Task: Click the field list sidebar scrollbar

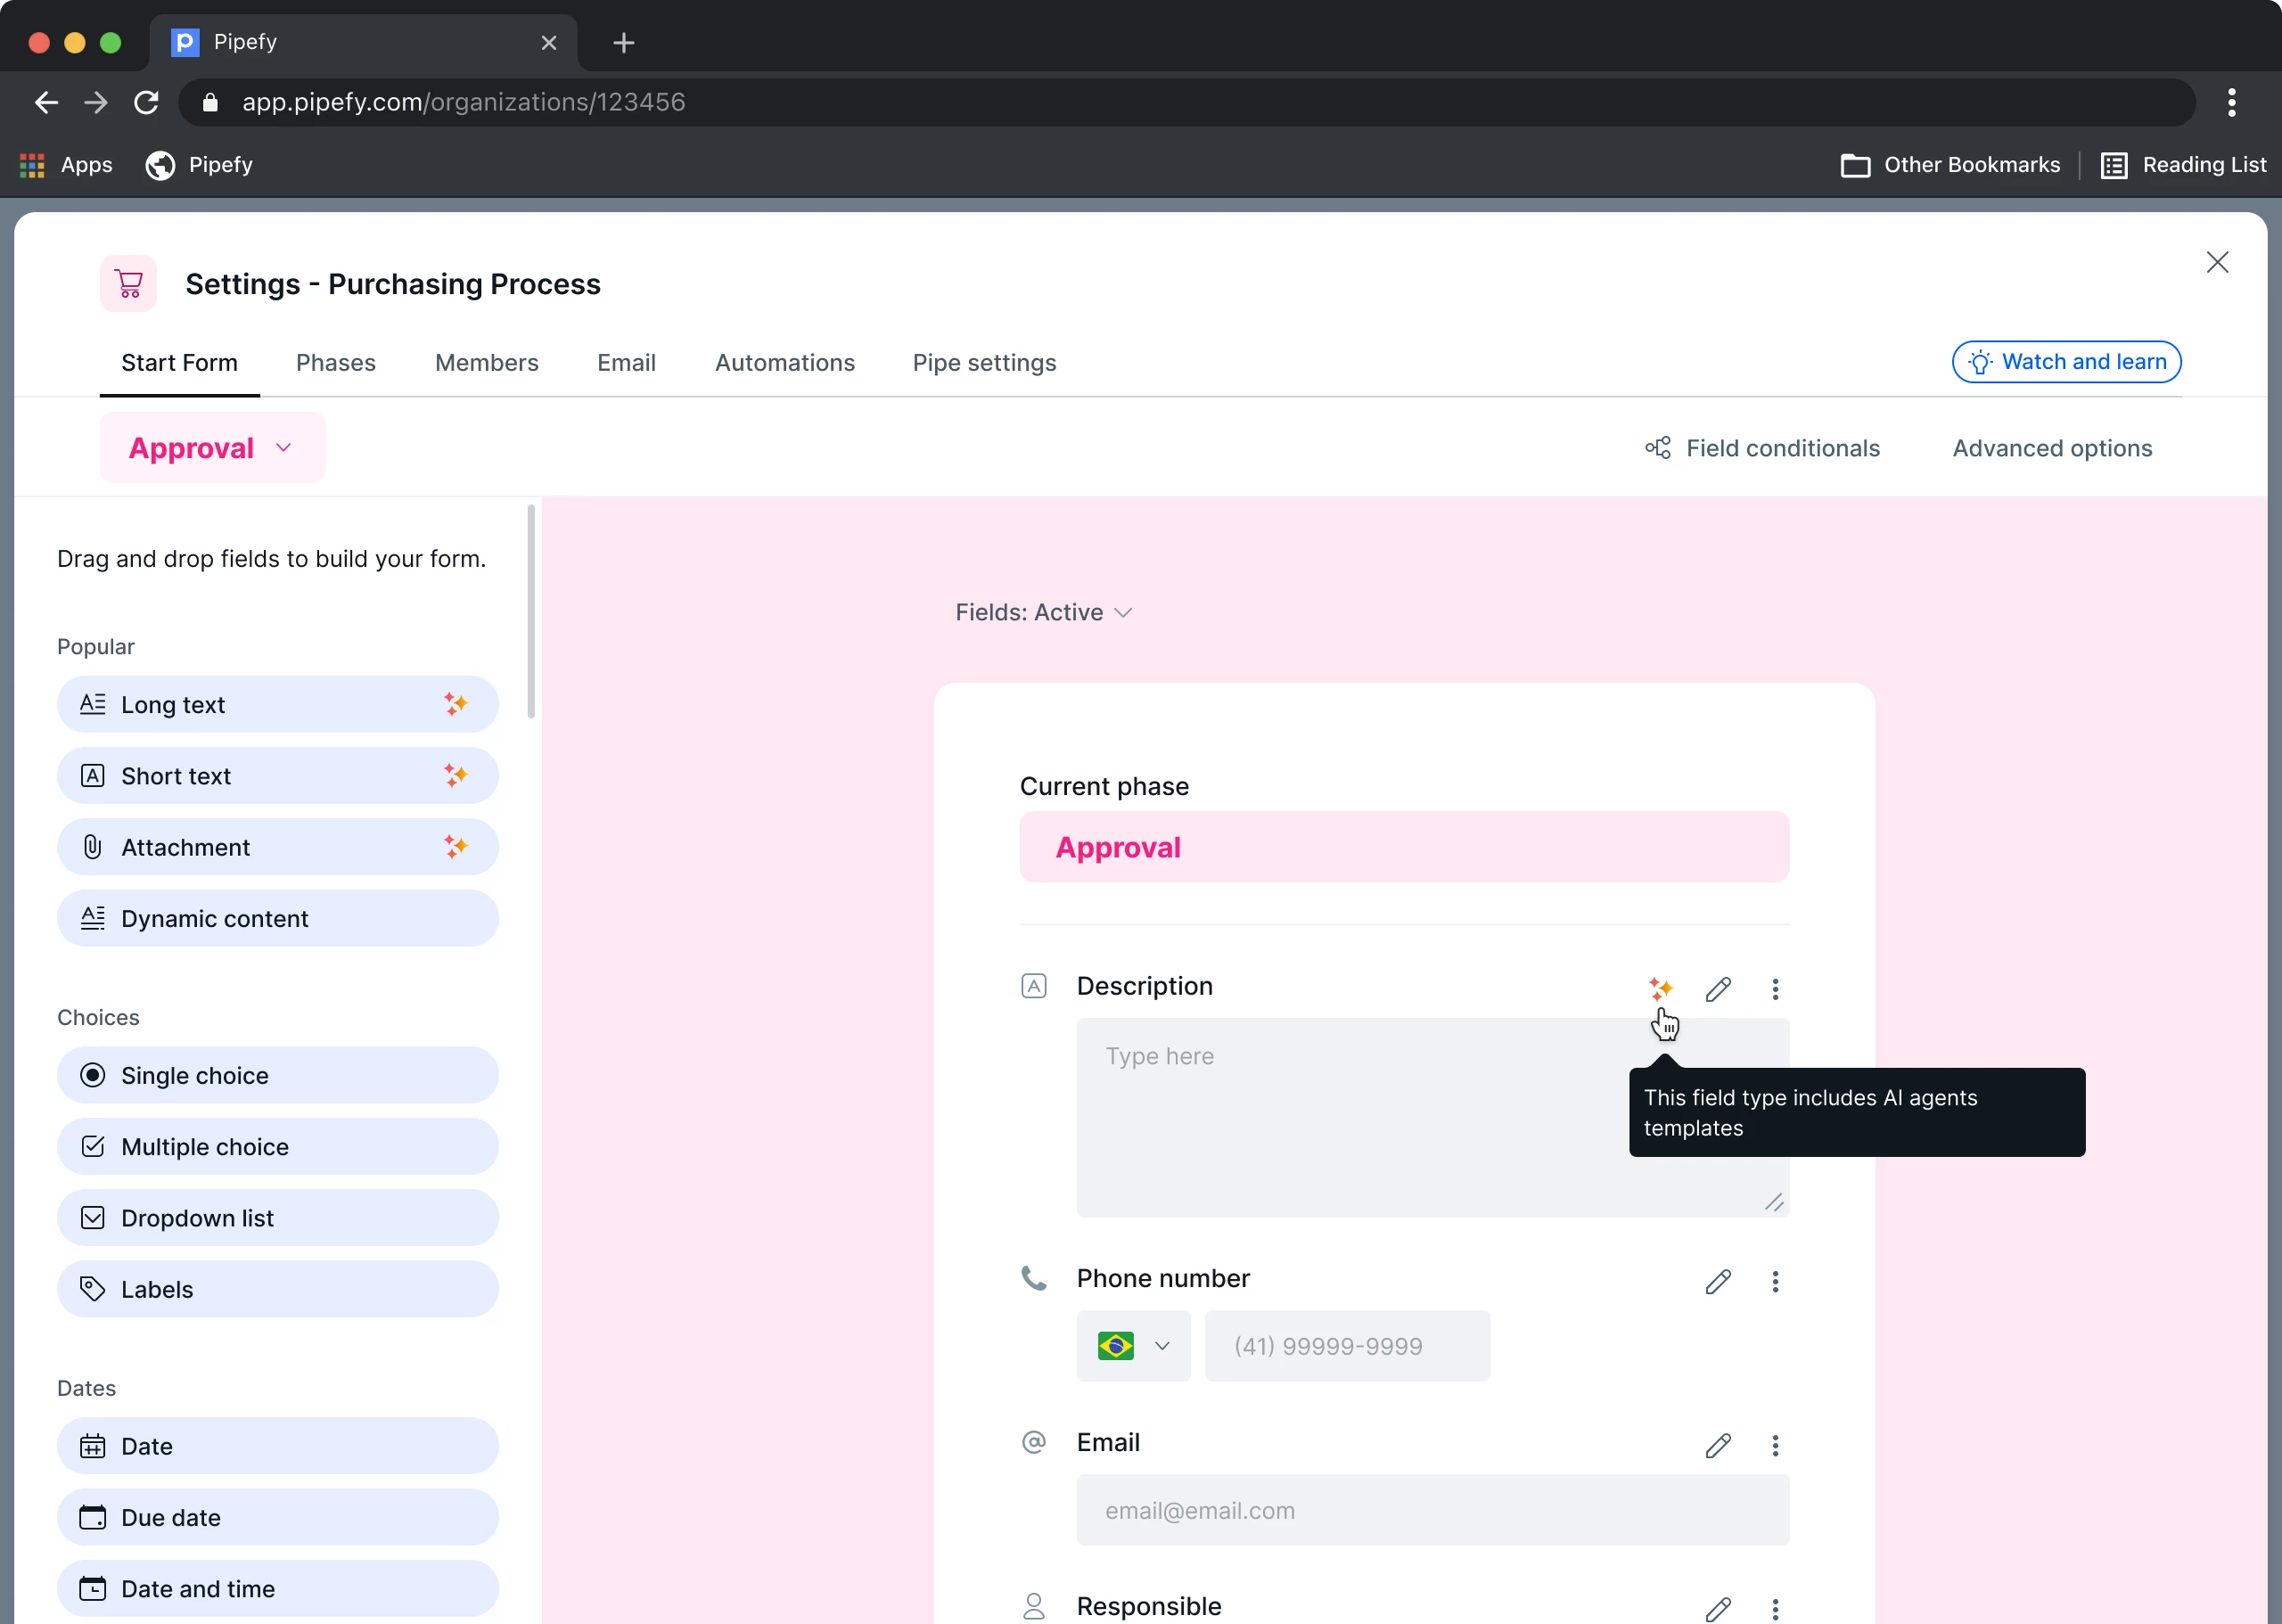Action: coord(530,612)
